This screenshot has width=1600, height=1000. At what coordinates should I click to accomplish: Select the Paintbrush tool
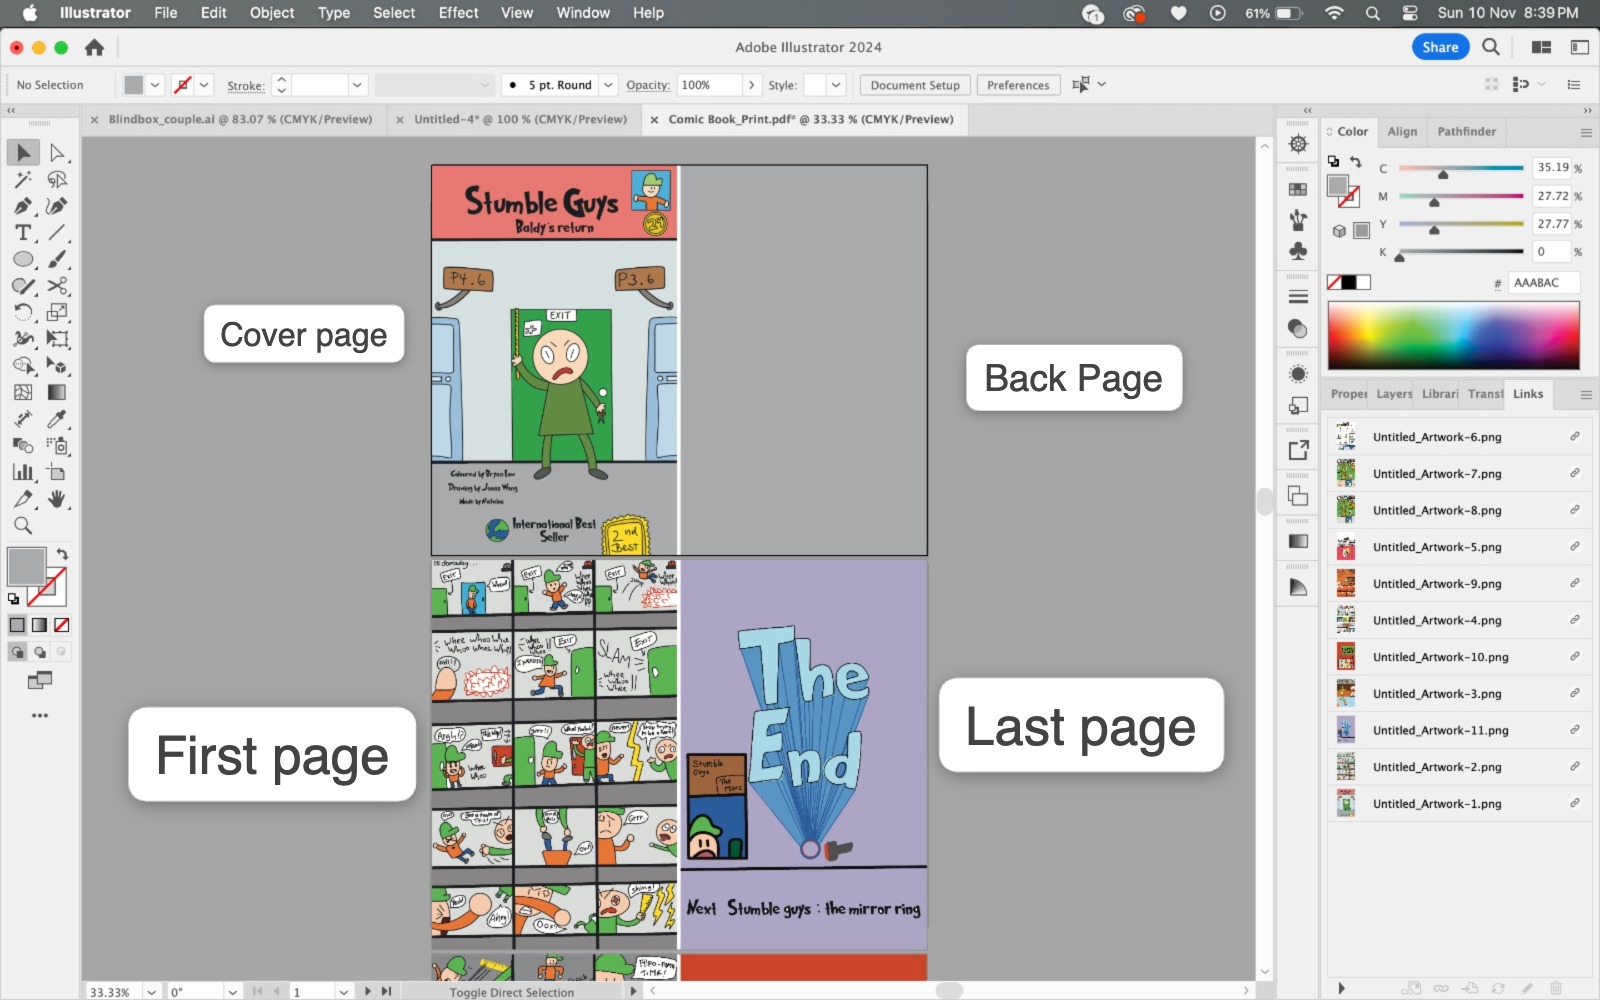pyautogui.click(x=57, y=259)
